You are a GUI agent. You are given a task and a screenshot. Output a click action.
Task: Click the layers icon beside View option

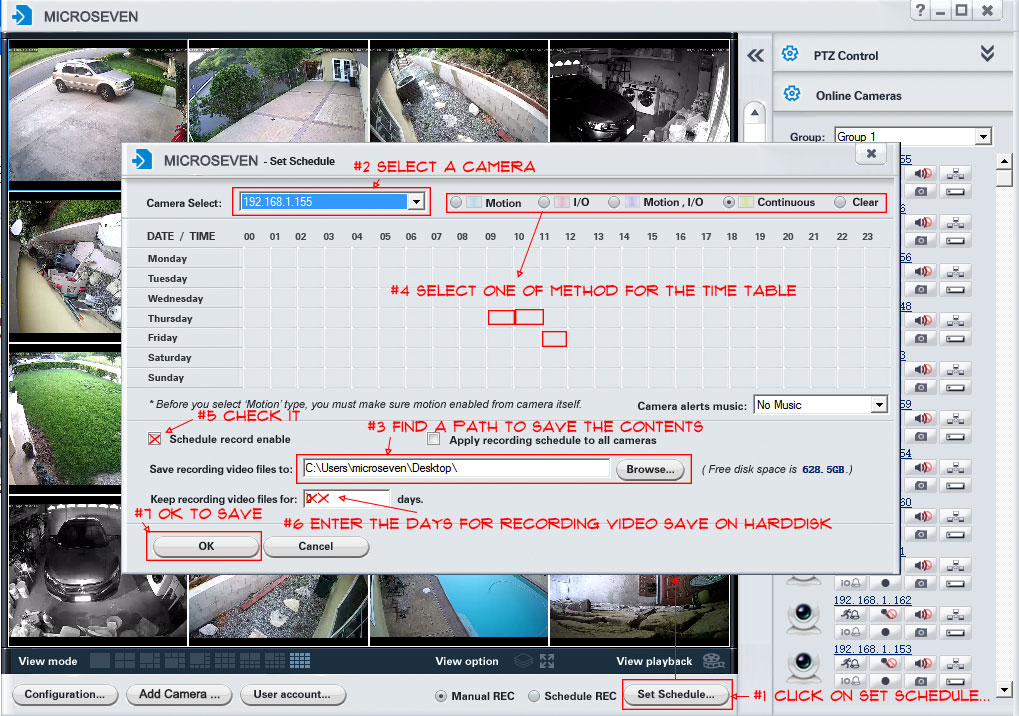[523, 661]
